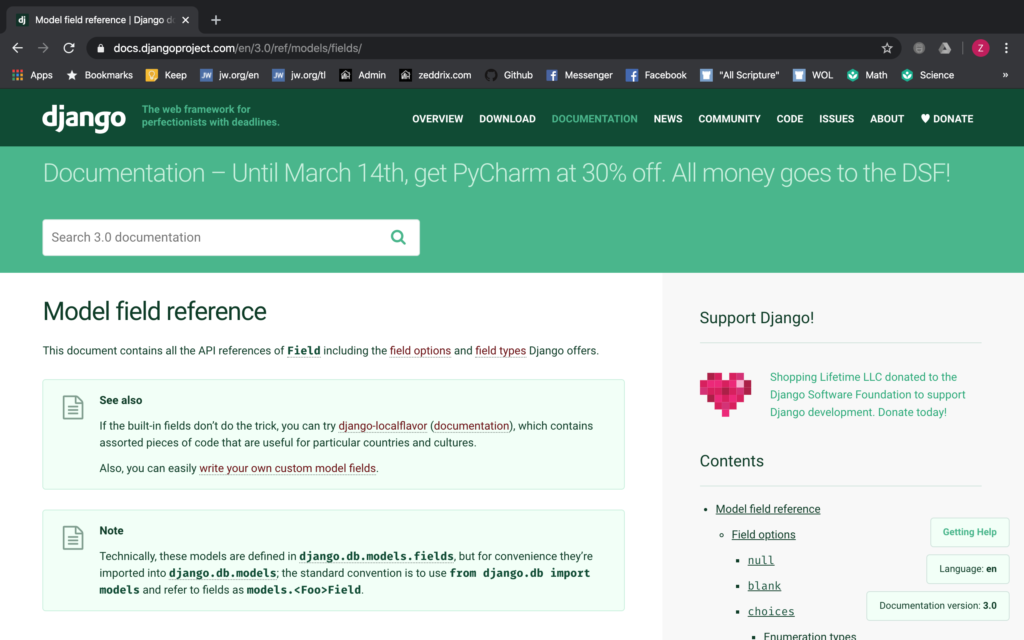Open the Community nav item

click(x=729, y=119)
